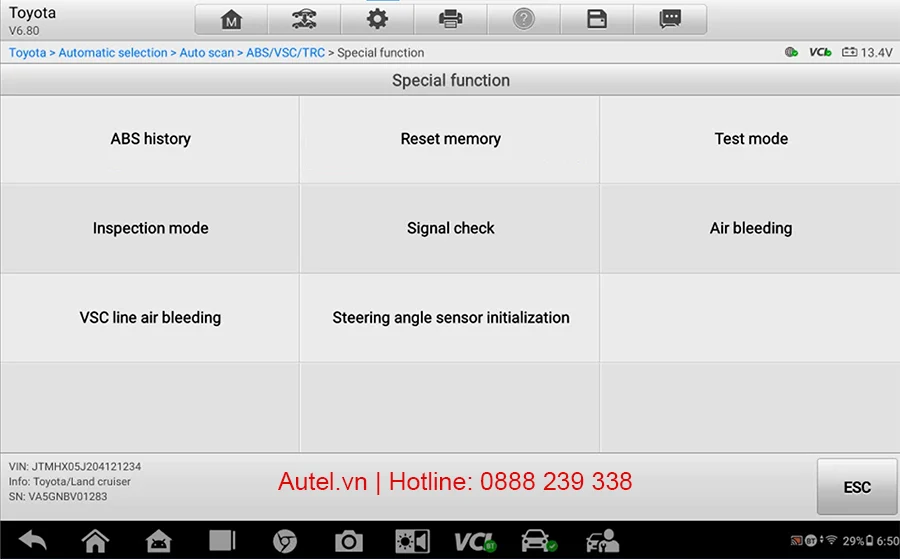Return to Automatic selection breadcrumb

point(112,53)
